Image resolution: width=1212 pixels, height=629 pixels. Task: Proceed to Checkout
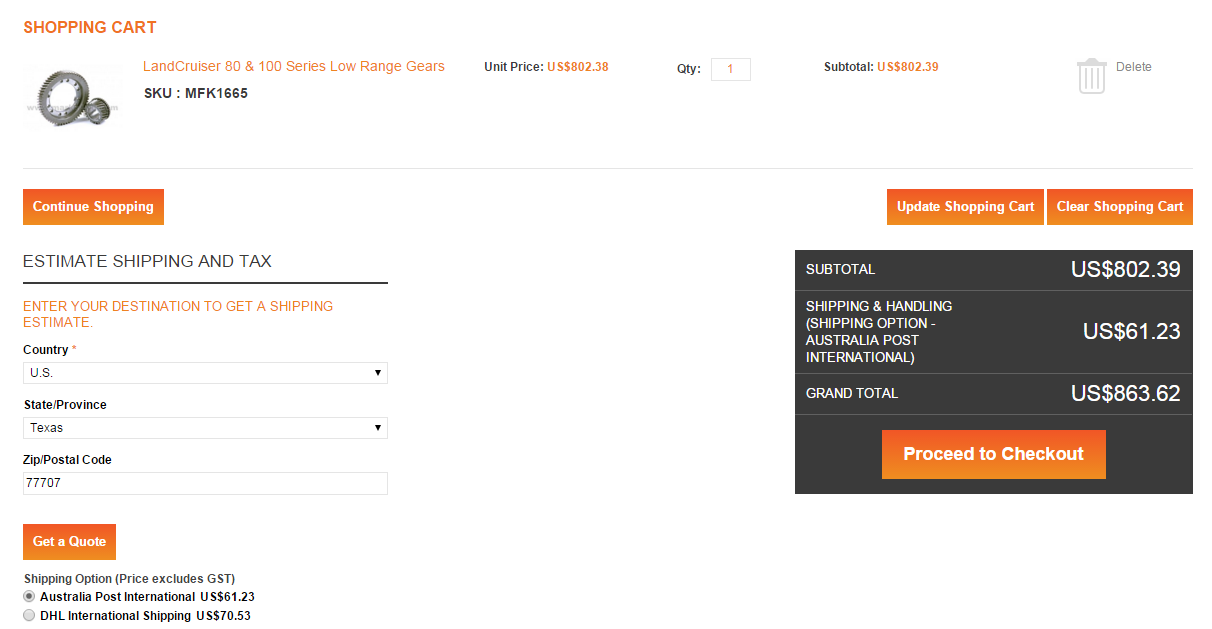(993, 454)
